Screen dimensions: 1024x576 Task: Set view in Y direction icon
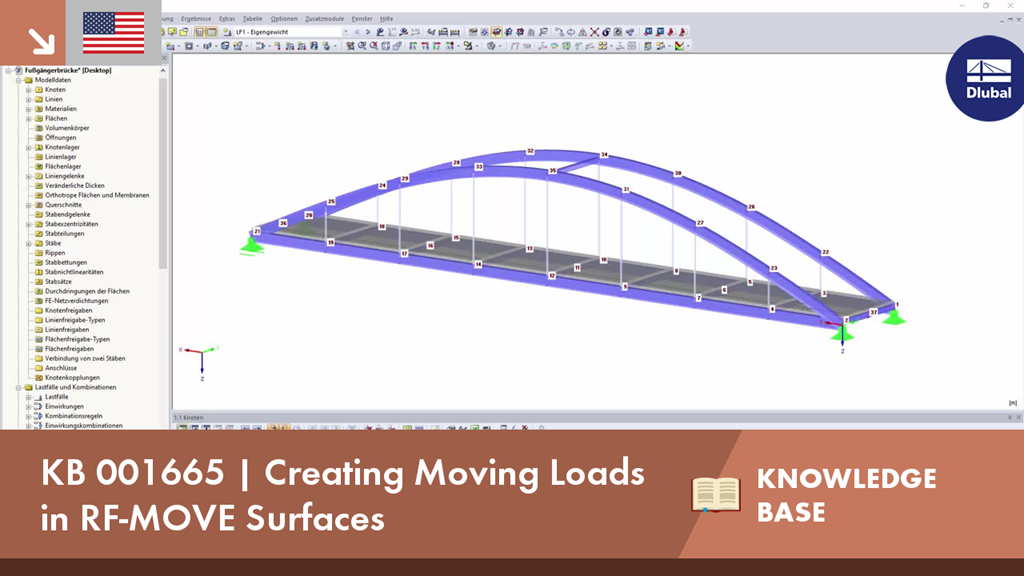(x=425, y=46)
